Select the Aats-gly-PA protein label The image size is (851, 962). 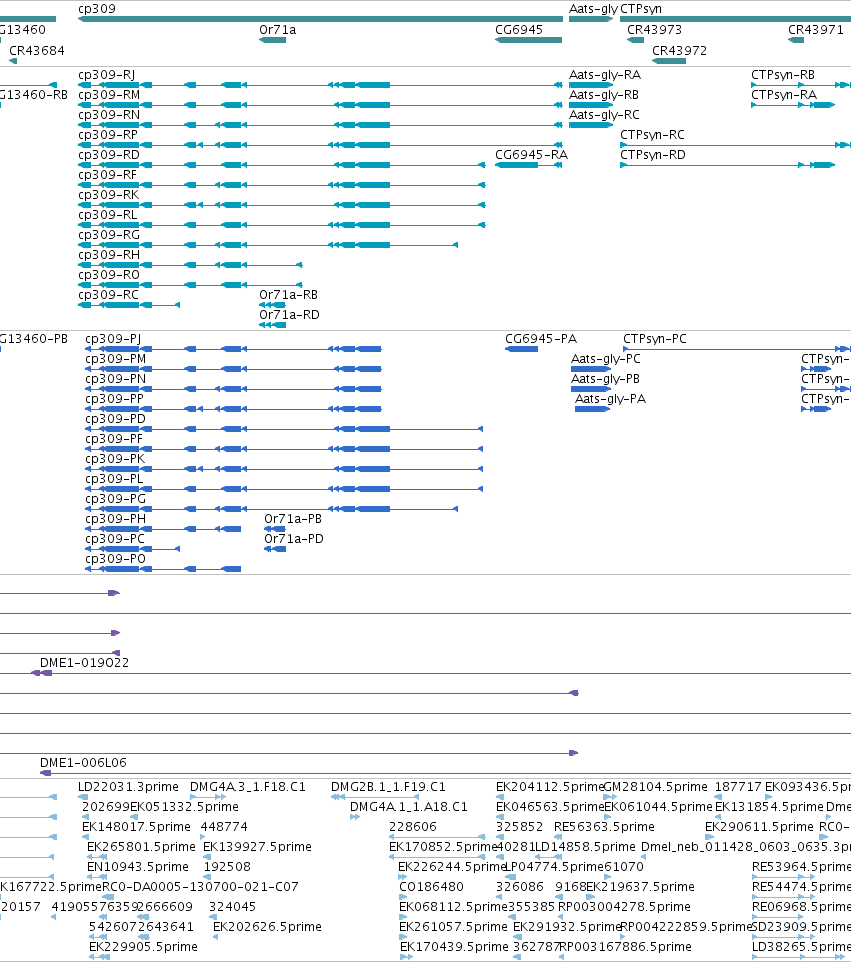click(x=610, y=399)
